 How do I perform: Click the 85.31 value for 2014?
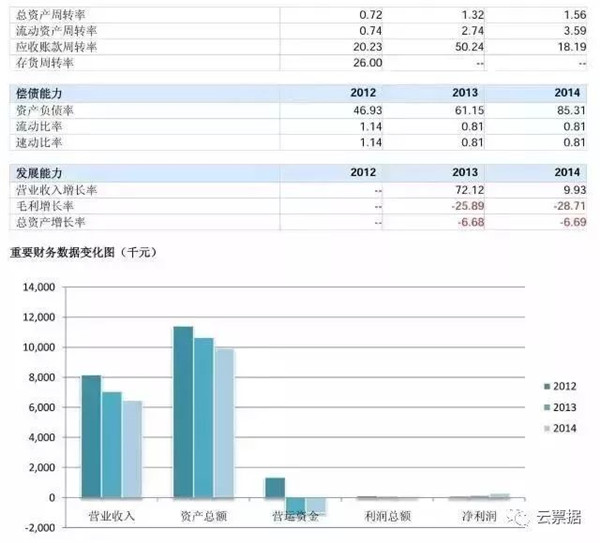571,111
